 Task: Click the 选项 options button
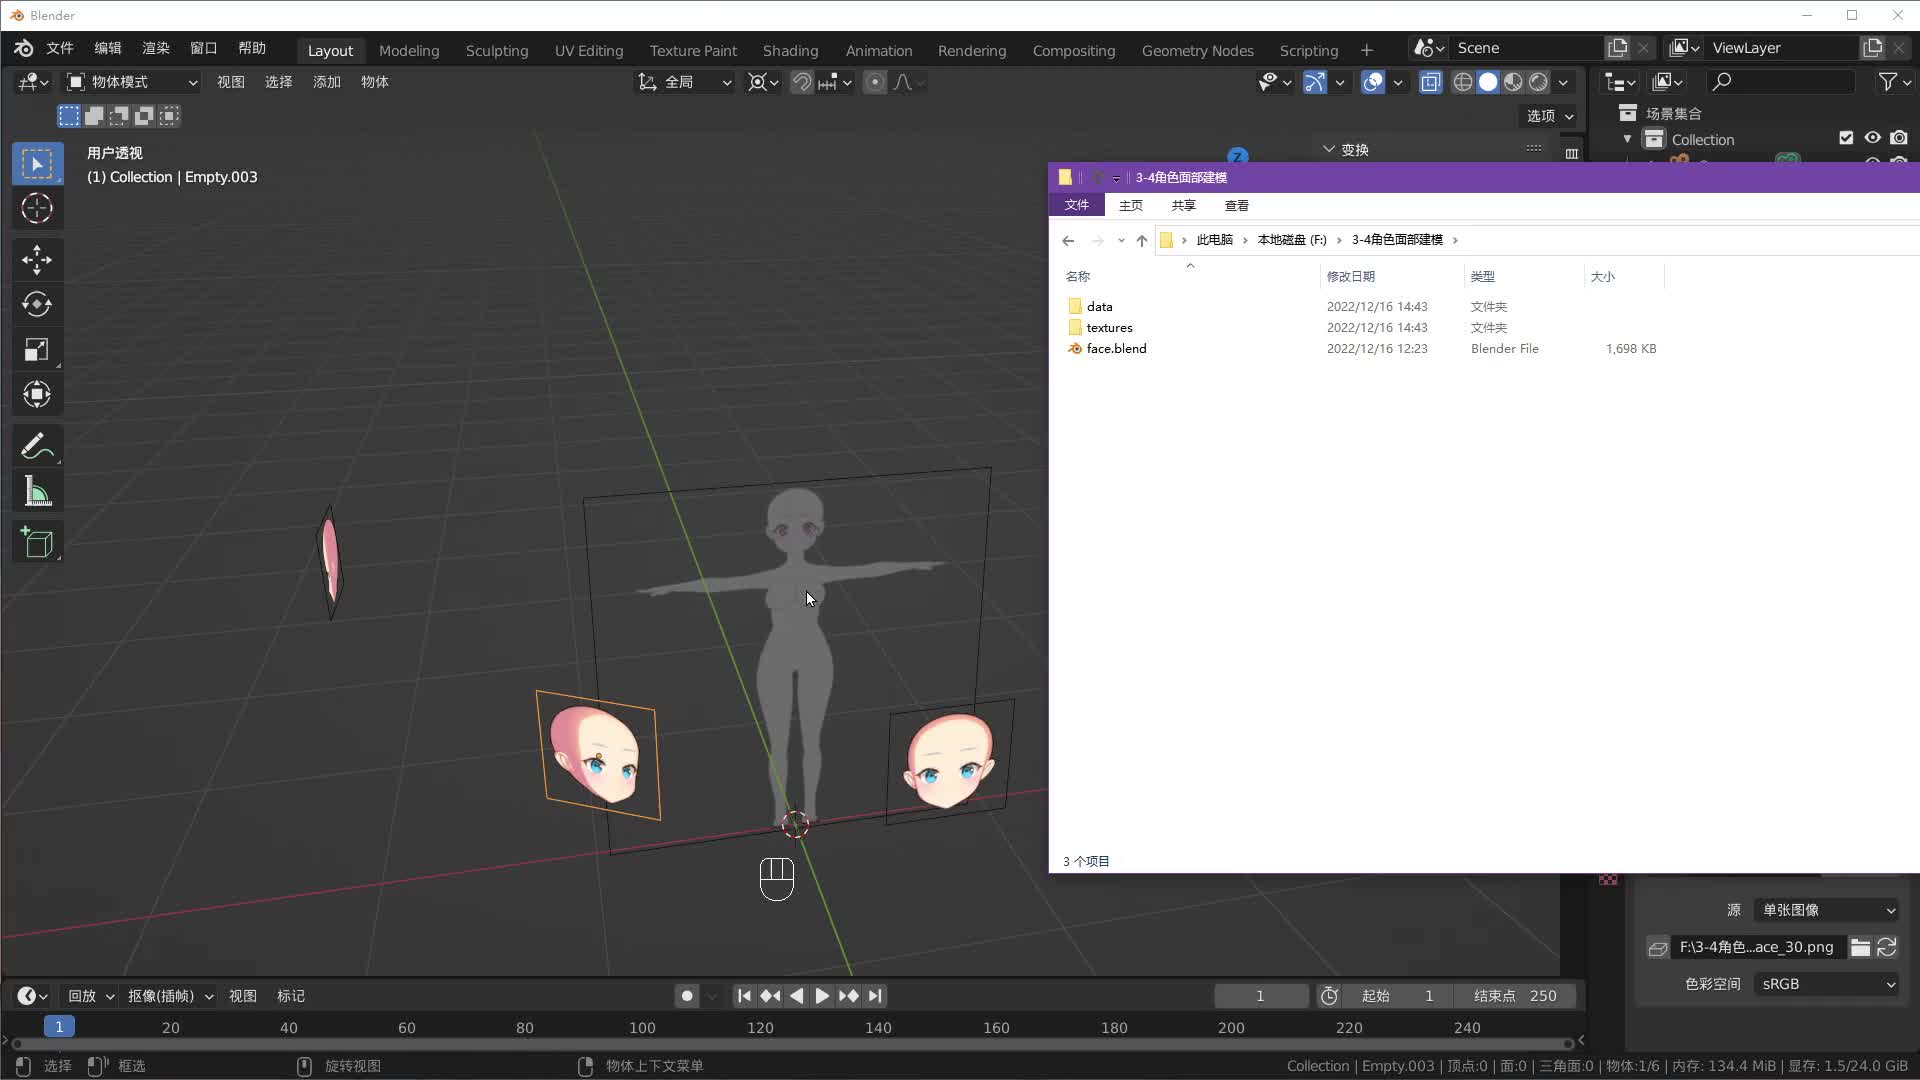(x=1549, y=116)
